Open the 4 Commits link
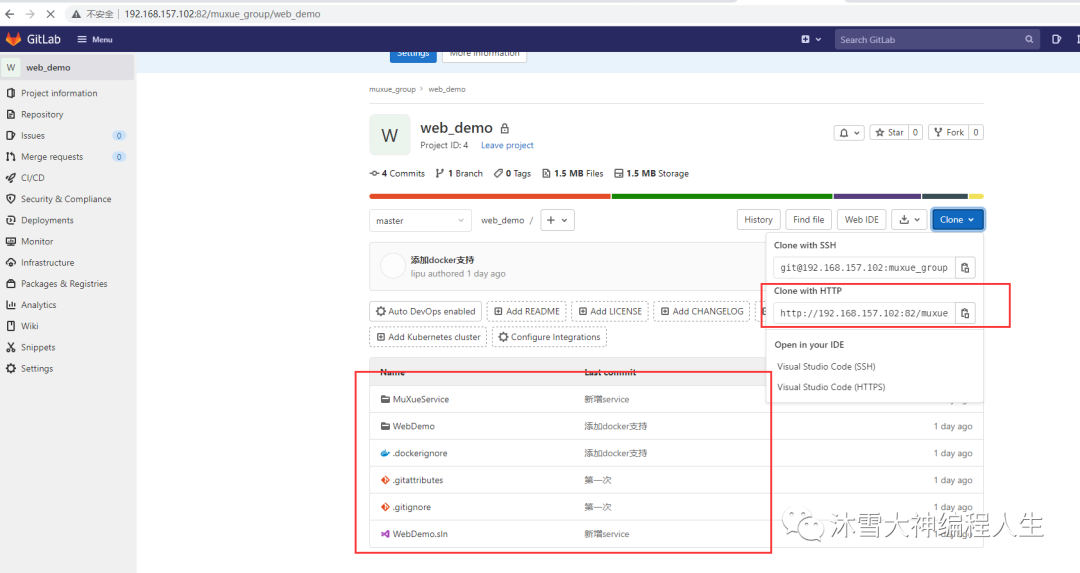Image resolution: width=1080 pixels, height=573 pixels. [x=397, y=174]
